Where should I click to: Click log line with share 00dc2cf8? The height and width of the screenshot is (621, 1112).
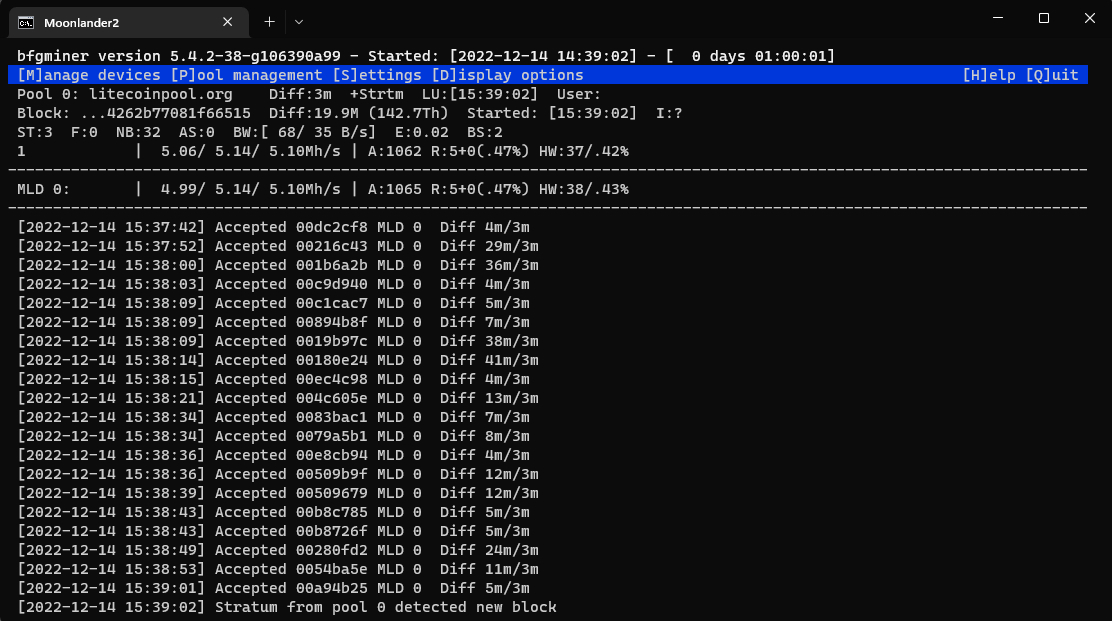coord(274,228)
